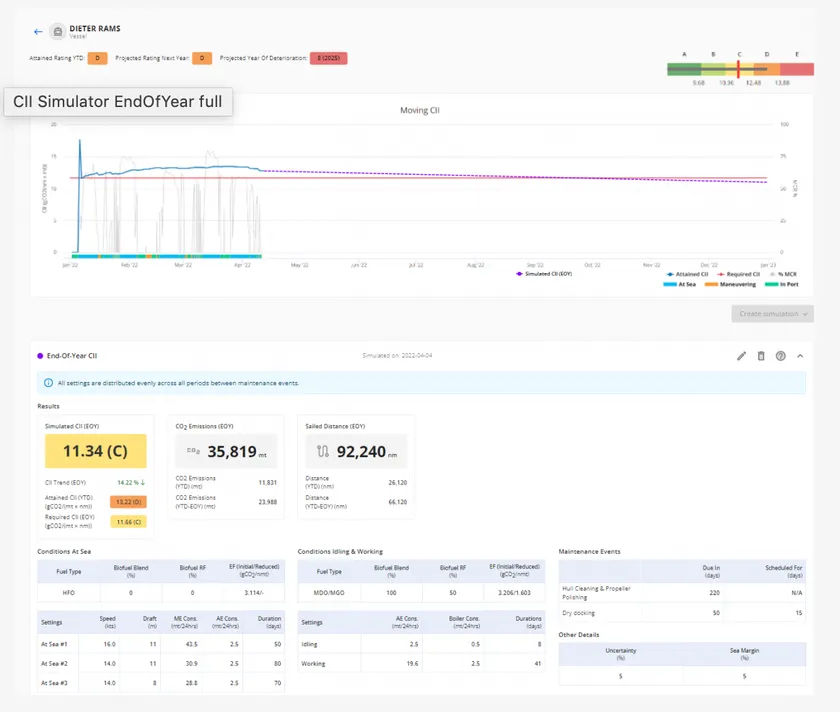Click the vessel avatar icon in header

click(x=56, y=32)
